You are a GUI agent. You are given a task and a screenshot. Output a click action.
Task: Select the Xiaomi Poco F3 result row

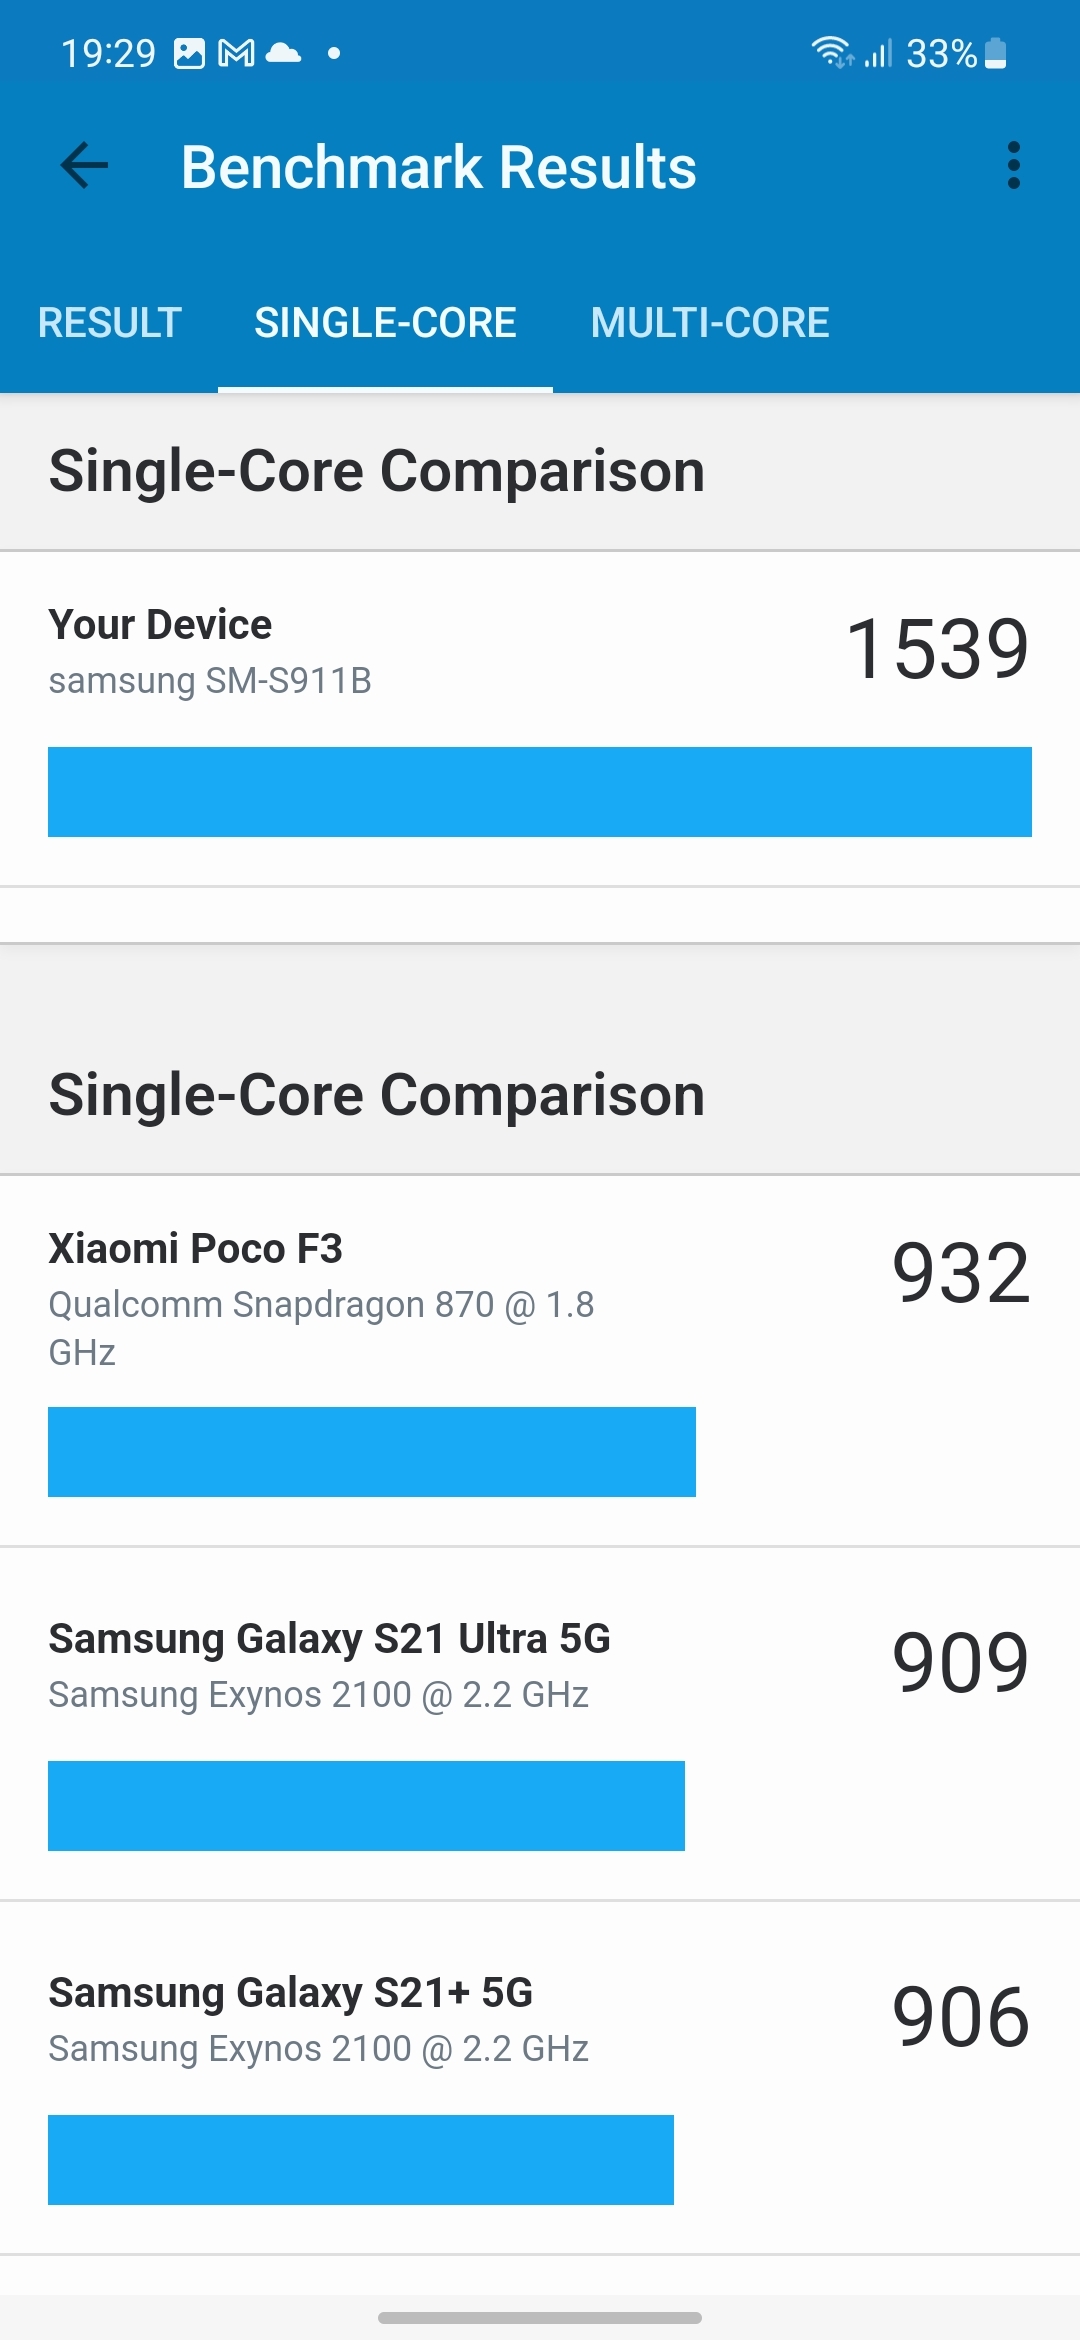point(400,1300)
